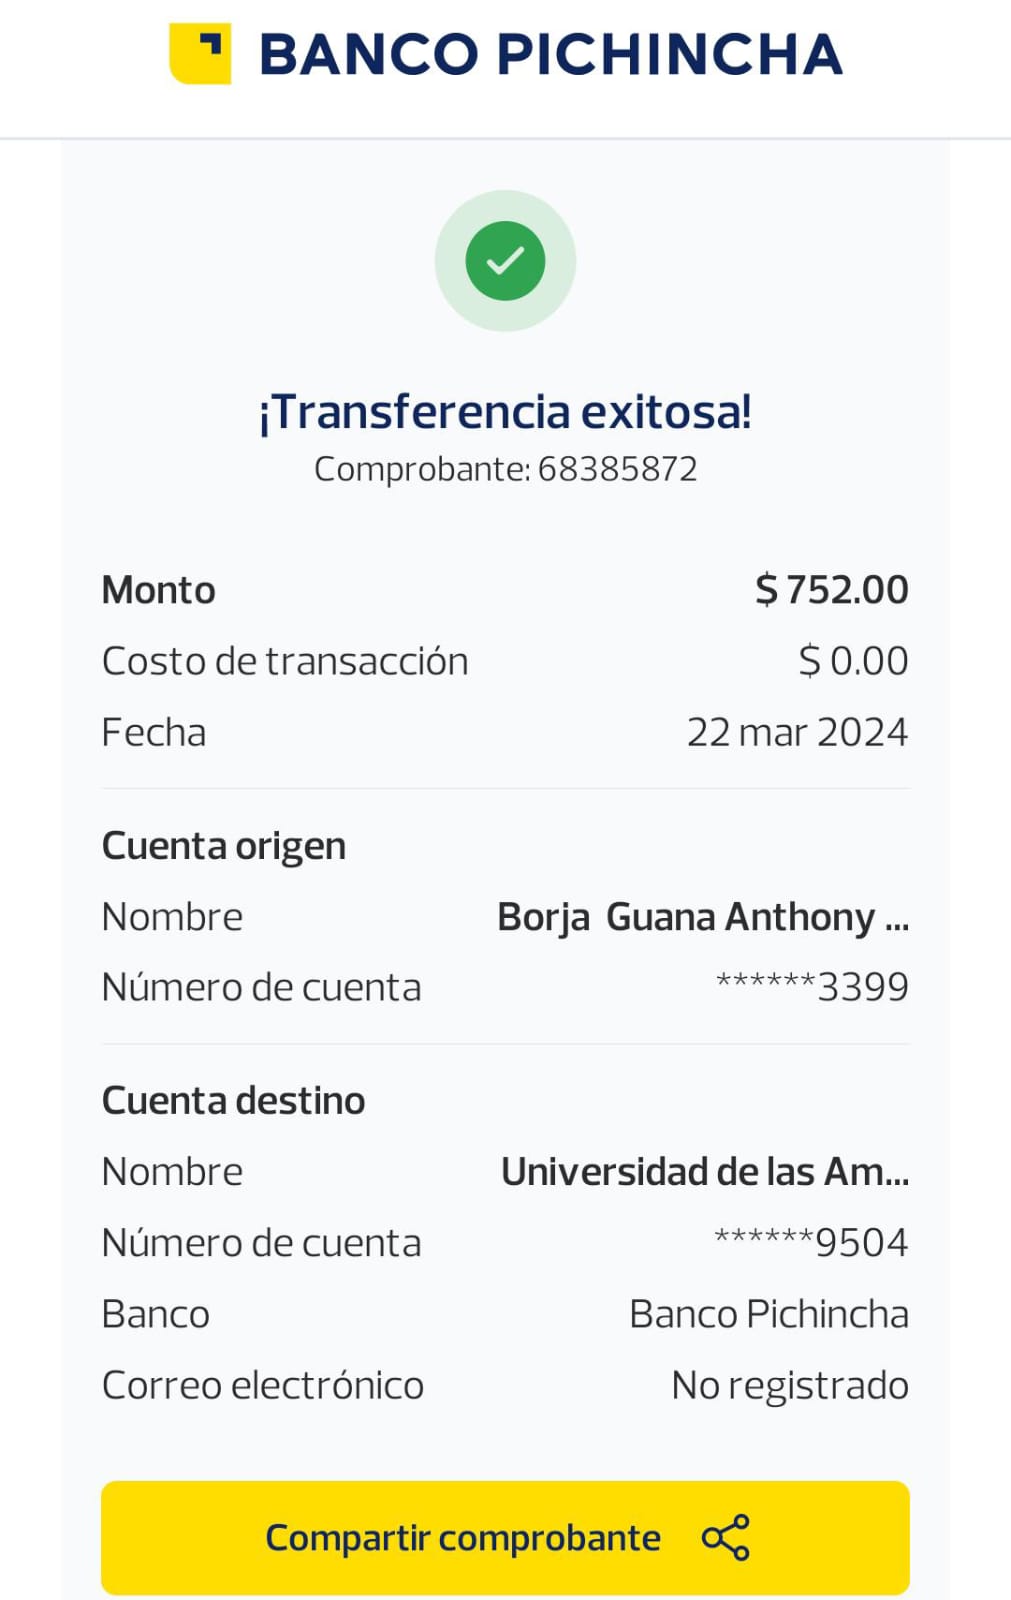Click the Cuenta origen section heading
Image resolution: width=1011 pixels, height=1600 pixels.
click(224, 846)
